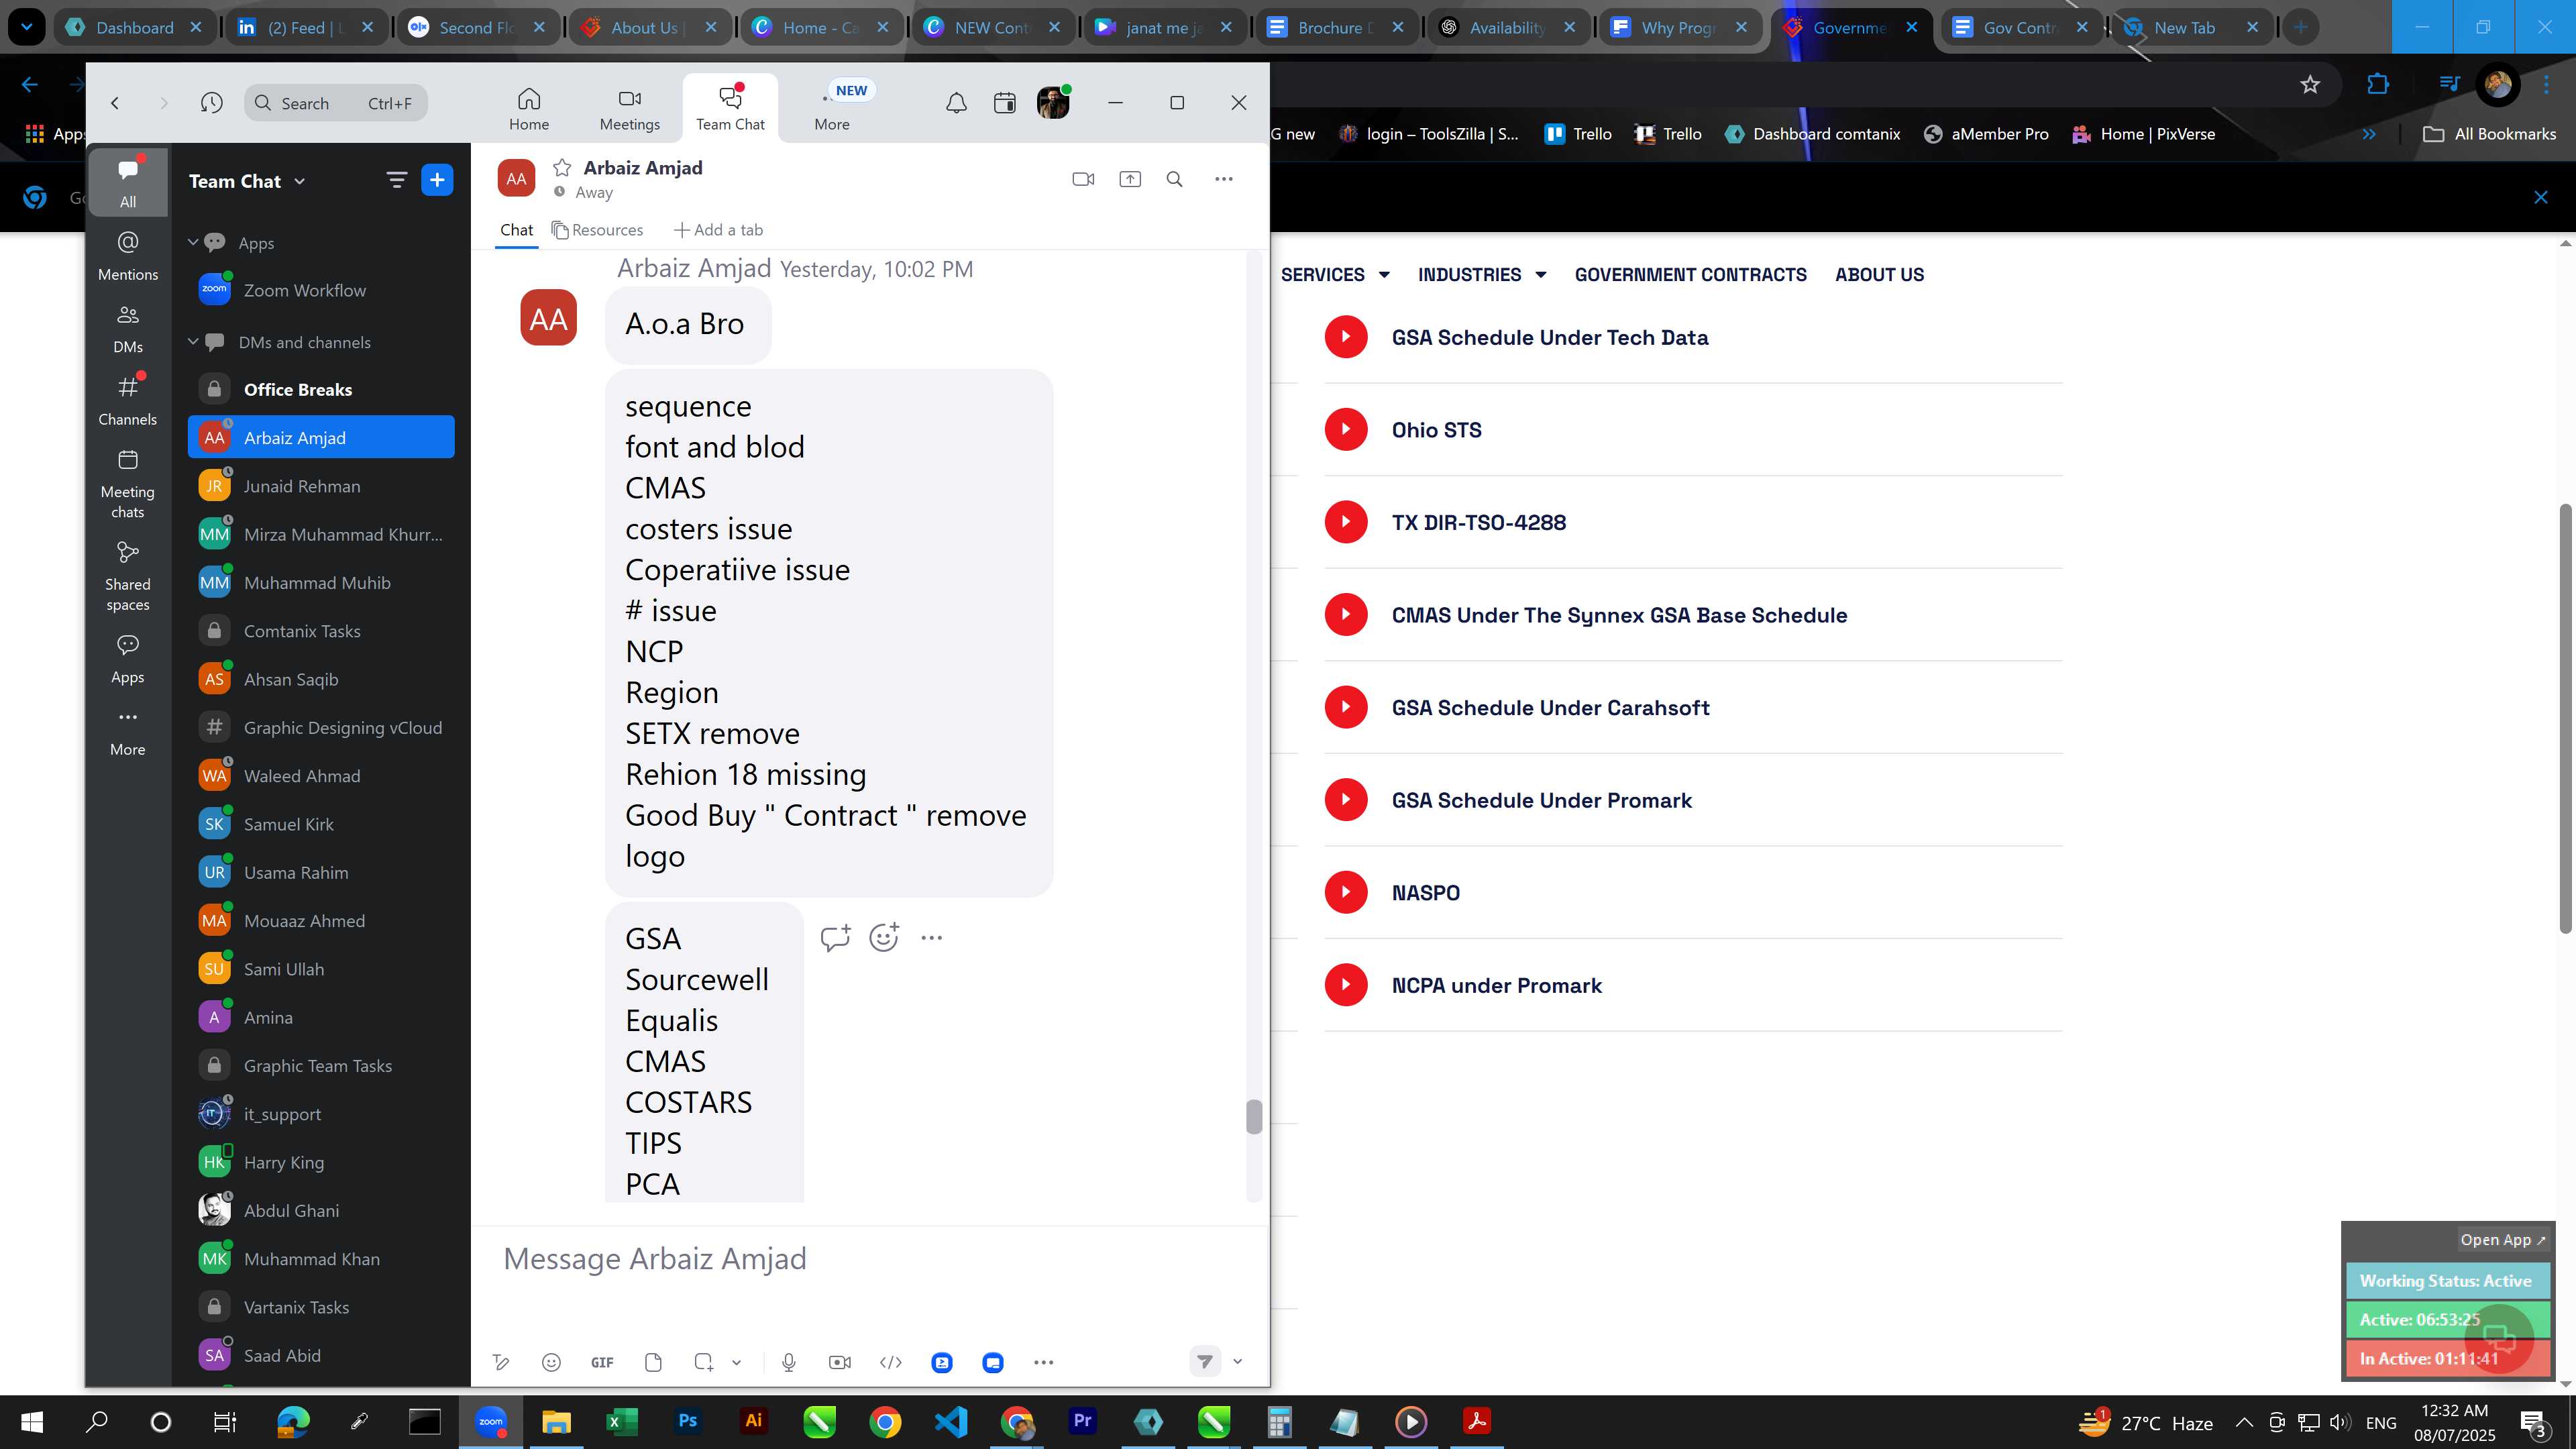Image resolution: width=2576 pixels, height=1449 pixels.
Task: Open the GIF picker
Action: tap(602, 1362)
